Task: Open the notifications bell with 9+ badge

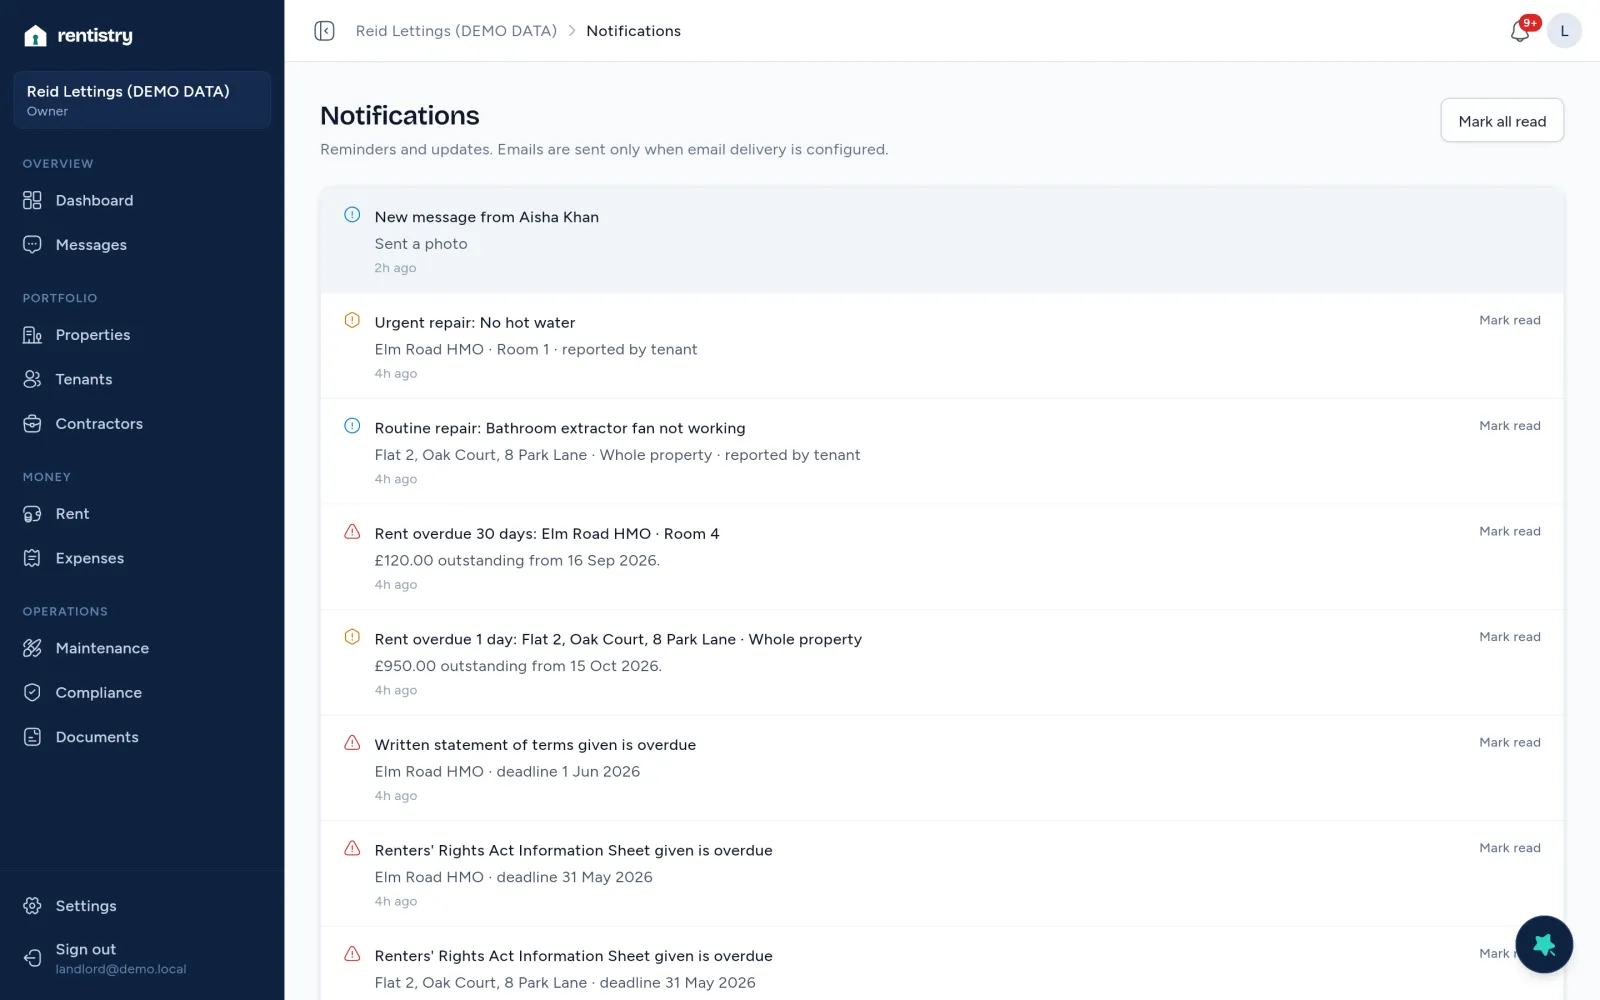Action: click(x=1520, y=31)
